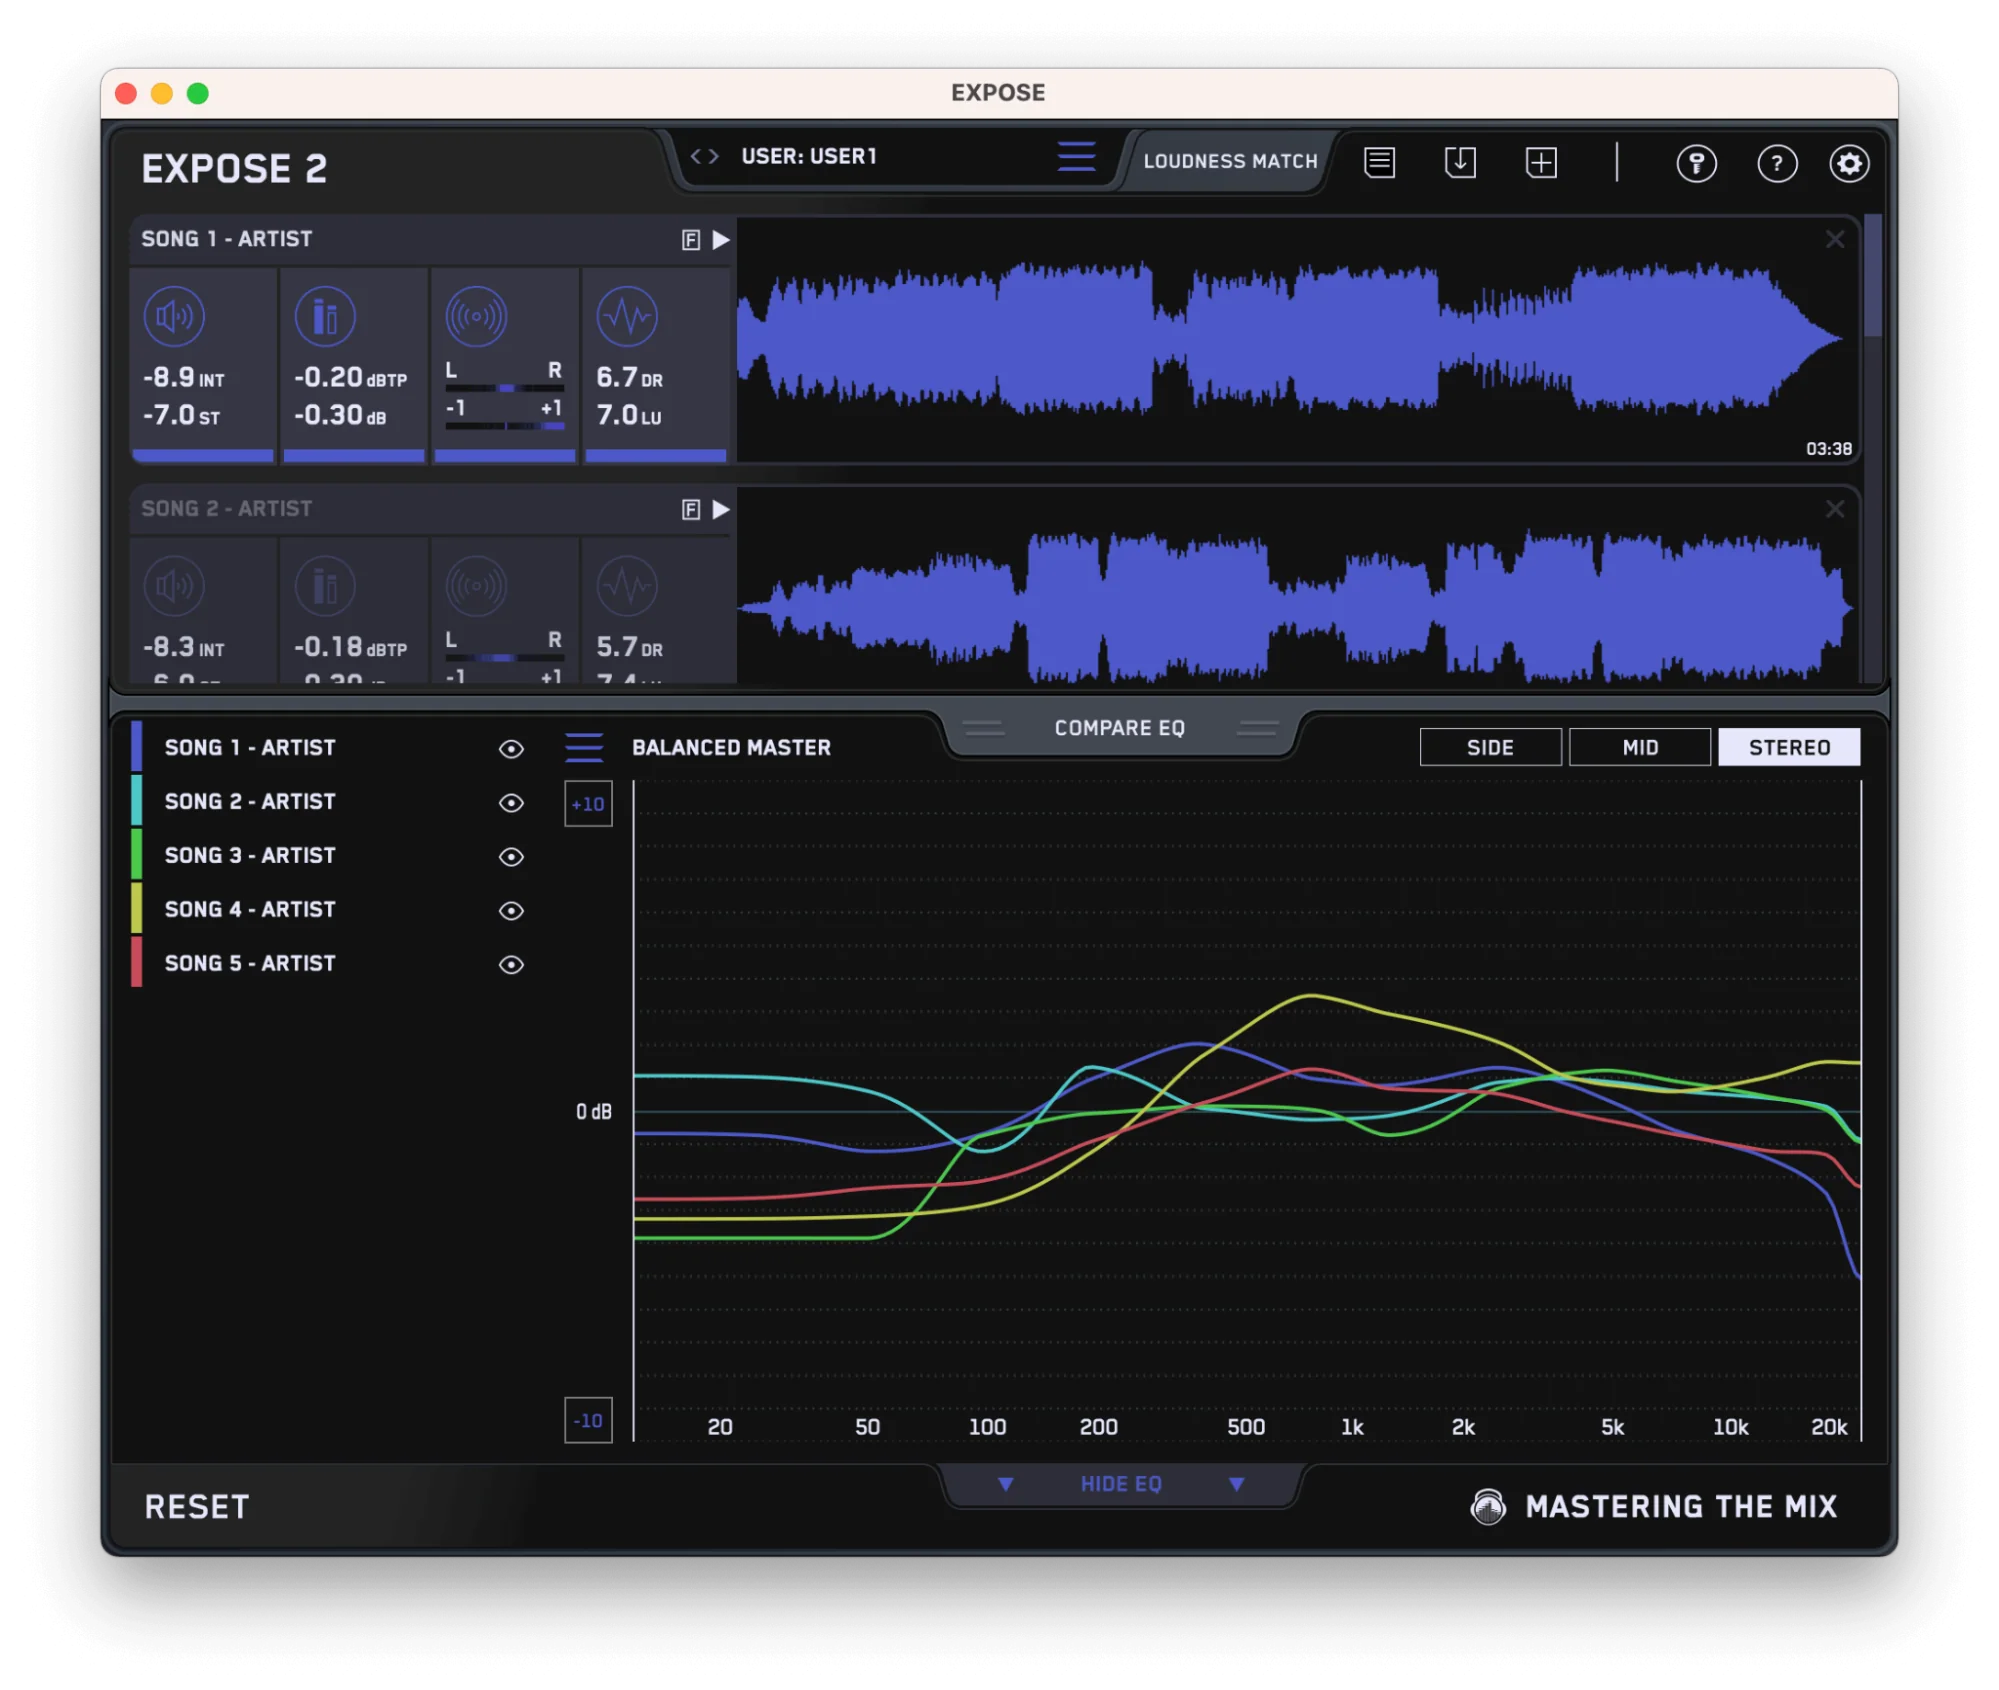Play Song 2 - Artist
Image resolution: width=1999 pixels, height=1690 pixels.
point(721,510)
